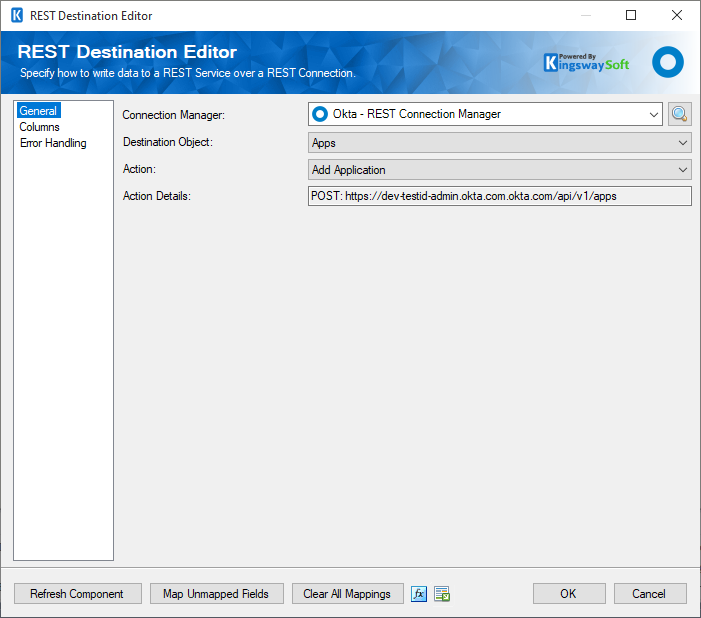This screenshot has height=618, width=701.
Task: Click the Destination Object label
Action: click(x=168, y=142)
